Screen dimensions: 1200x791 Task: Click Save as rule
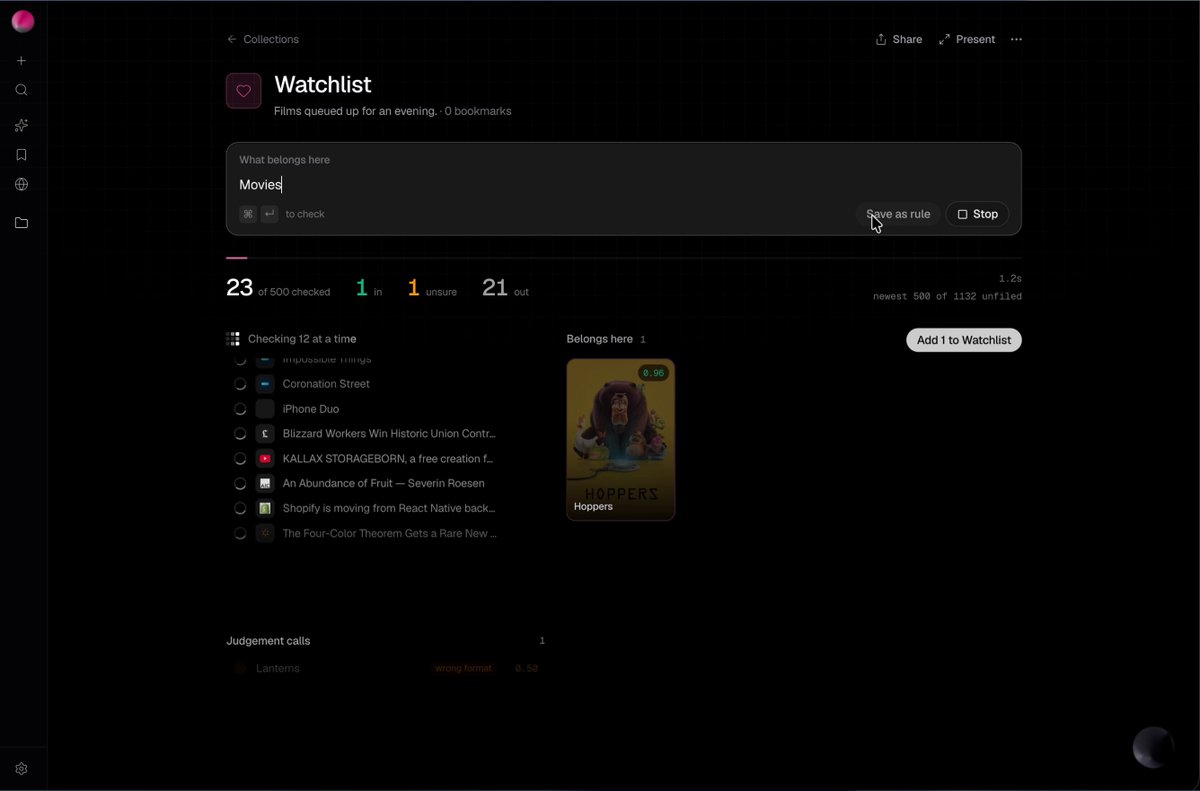pos(898,214)
